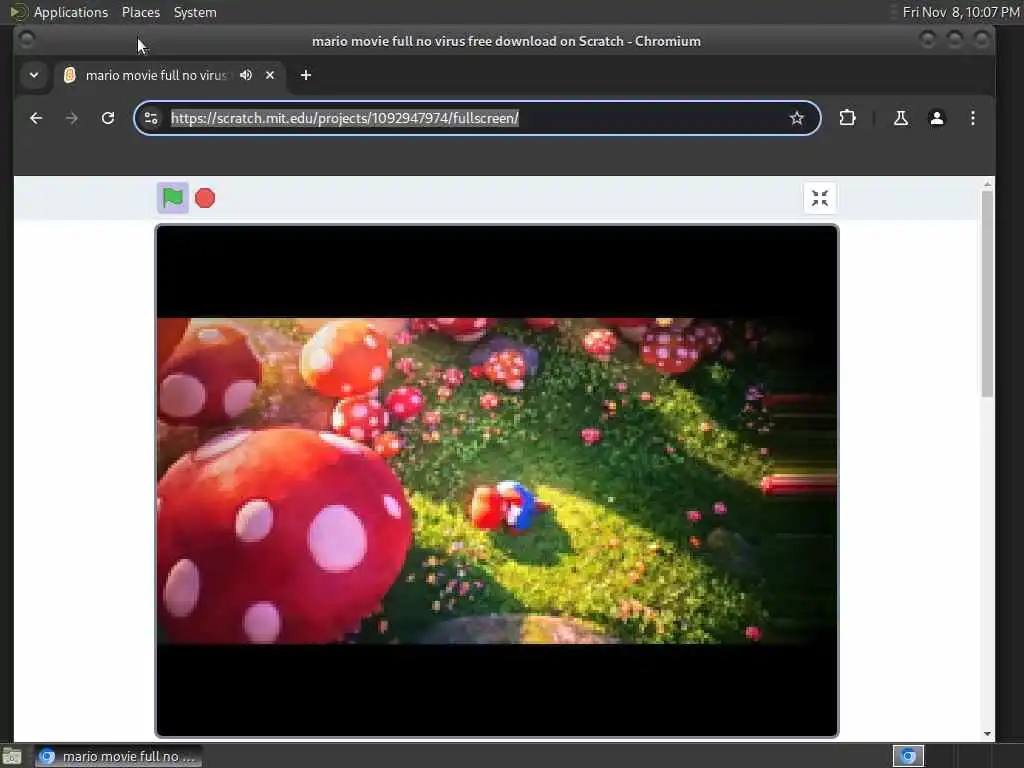The width and height of the screenshot is (1024, 768).
Task: Reload the Scratch page
Action: click(108, 118)
